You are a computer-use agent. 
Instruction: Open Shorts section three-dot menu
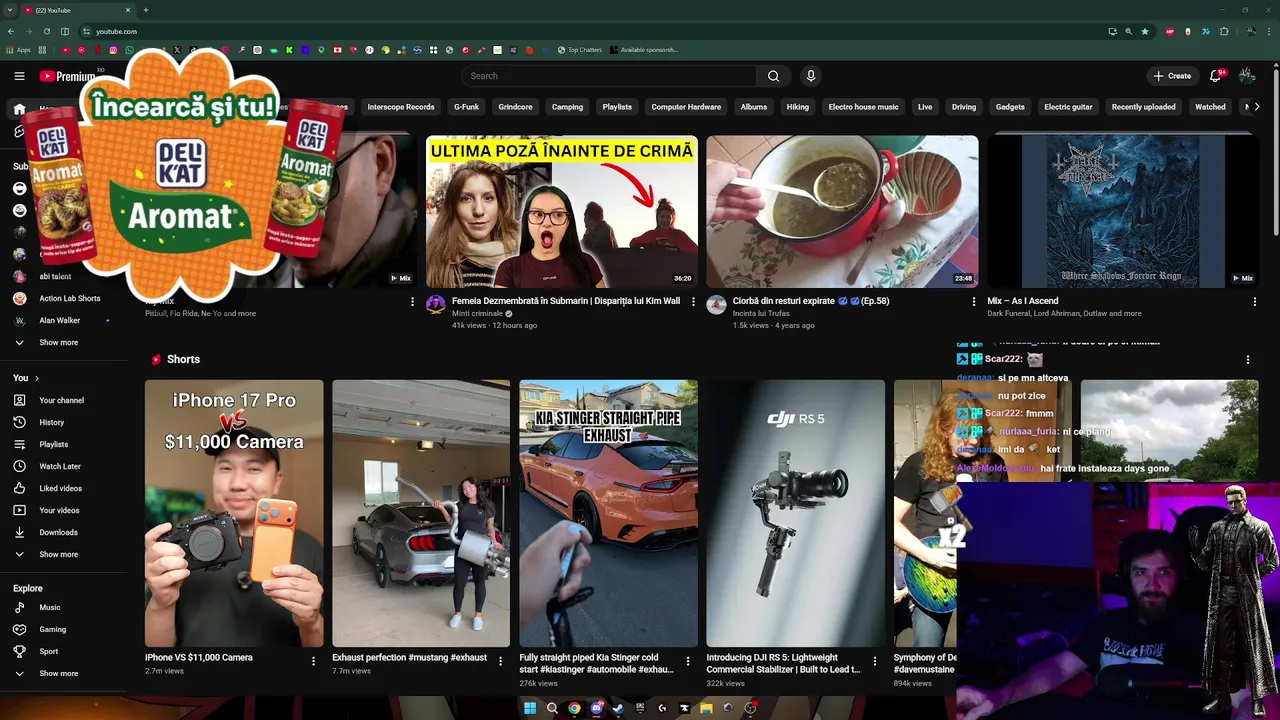point(1247,359)
